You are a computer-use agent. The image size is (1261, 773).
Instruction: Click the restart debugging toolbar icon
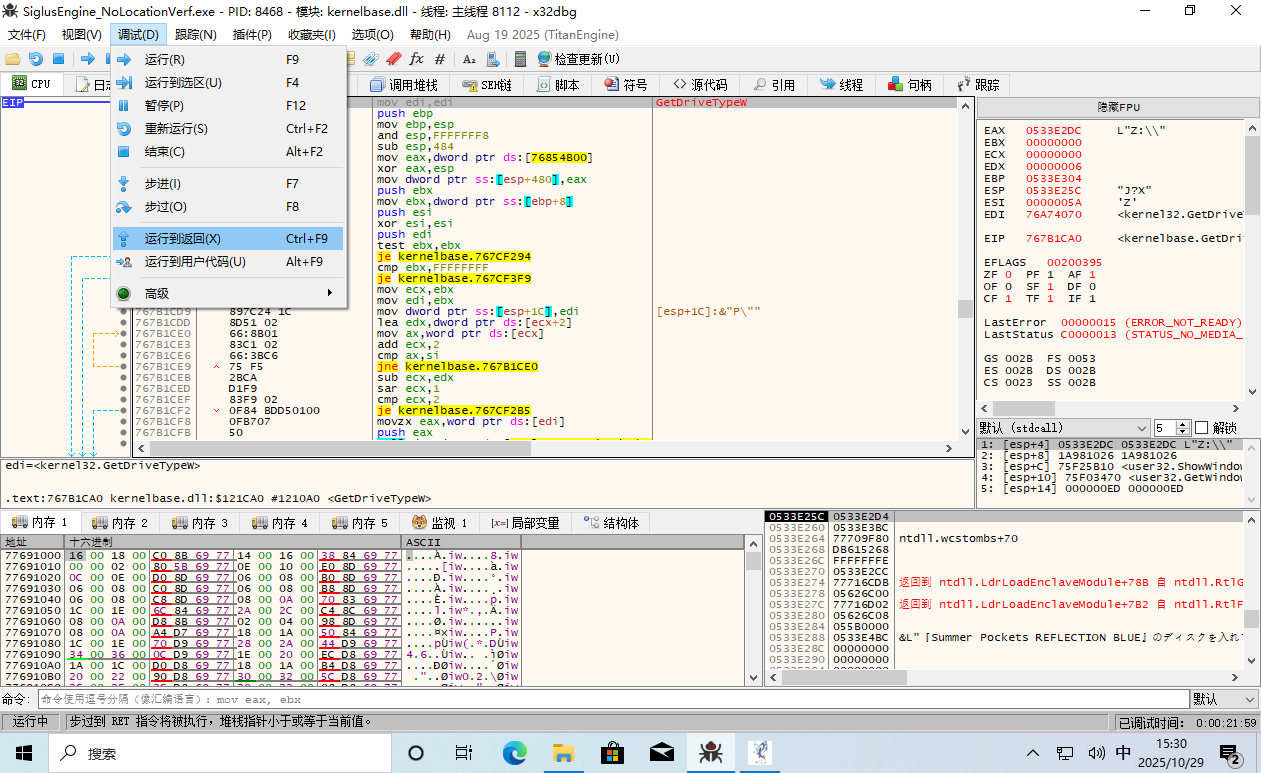(x=35, y=59)
